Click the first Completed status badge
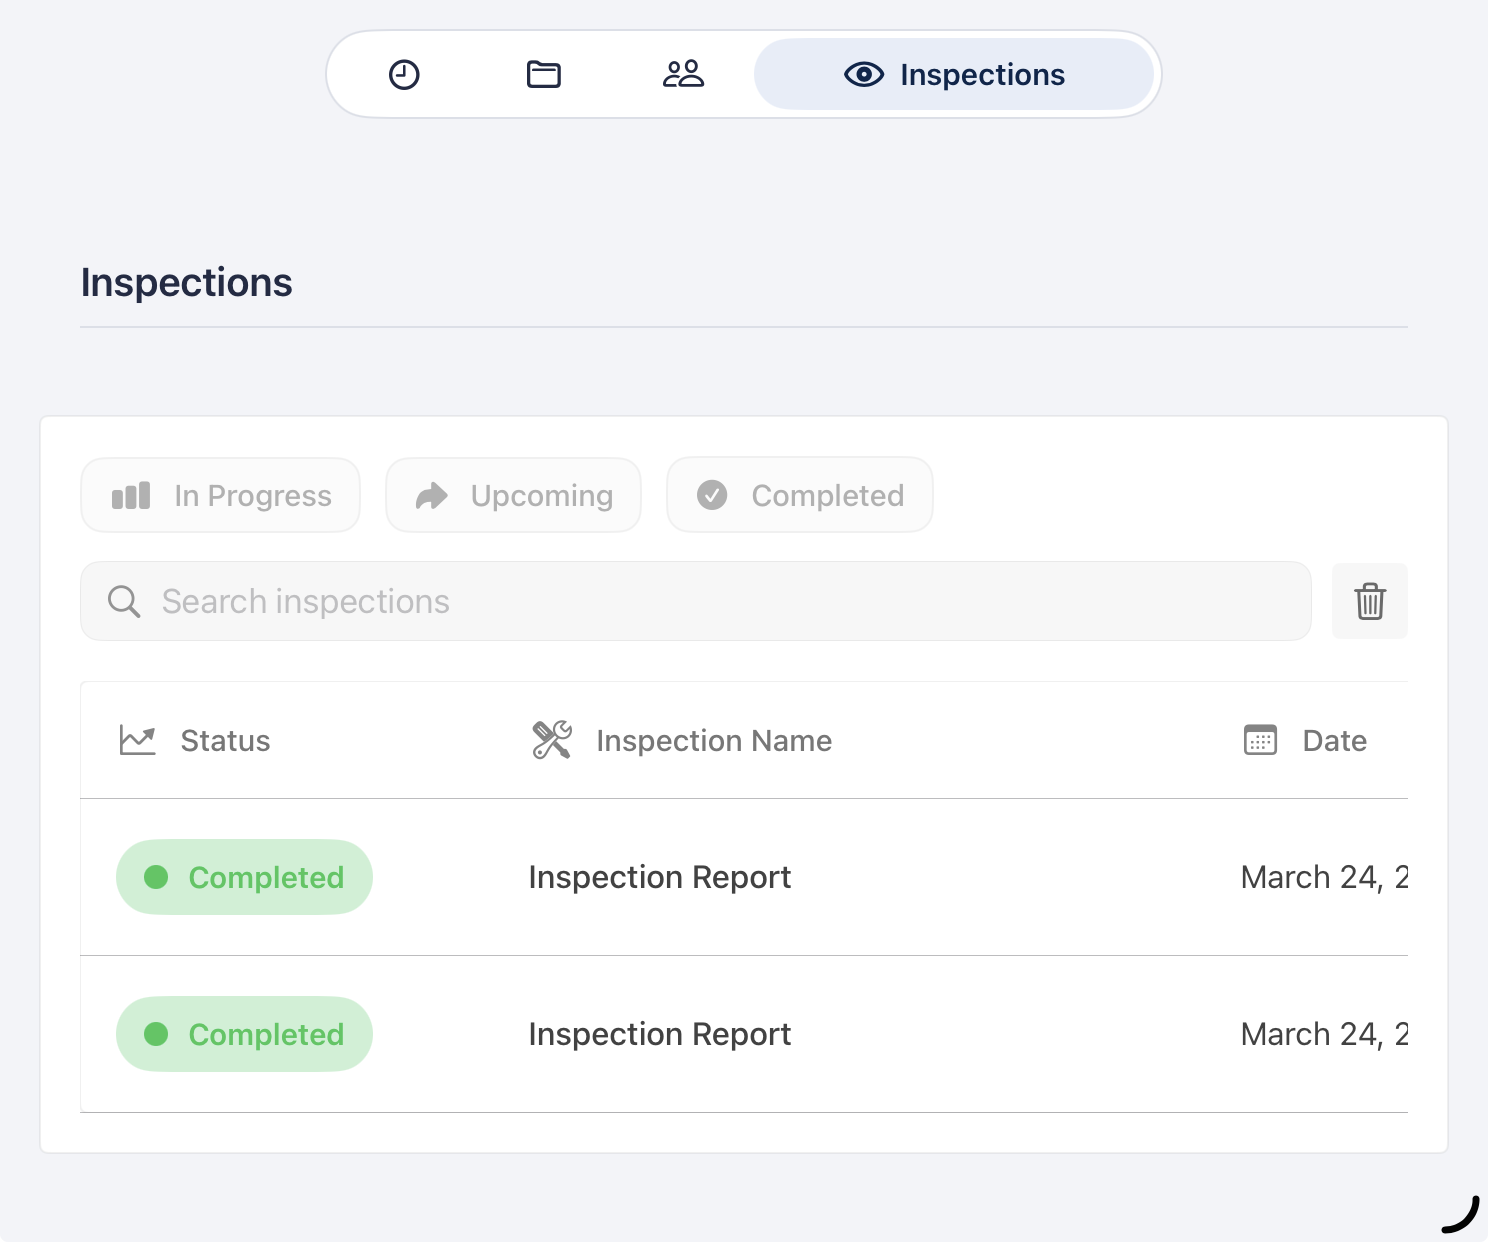Viewport: 1488px width, 1242px height. pos(244,877)
